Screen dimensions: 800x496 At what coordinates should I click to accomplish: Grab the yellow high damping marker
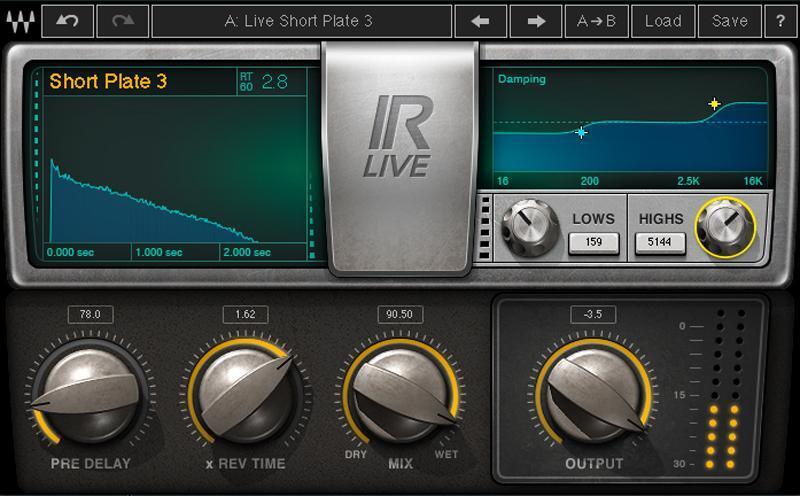[x=714, y=104]
